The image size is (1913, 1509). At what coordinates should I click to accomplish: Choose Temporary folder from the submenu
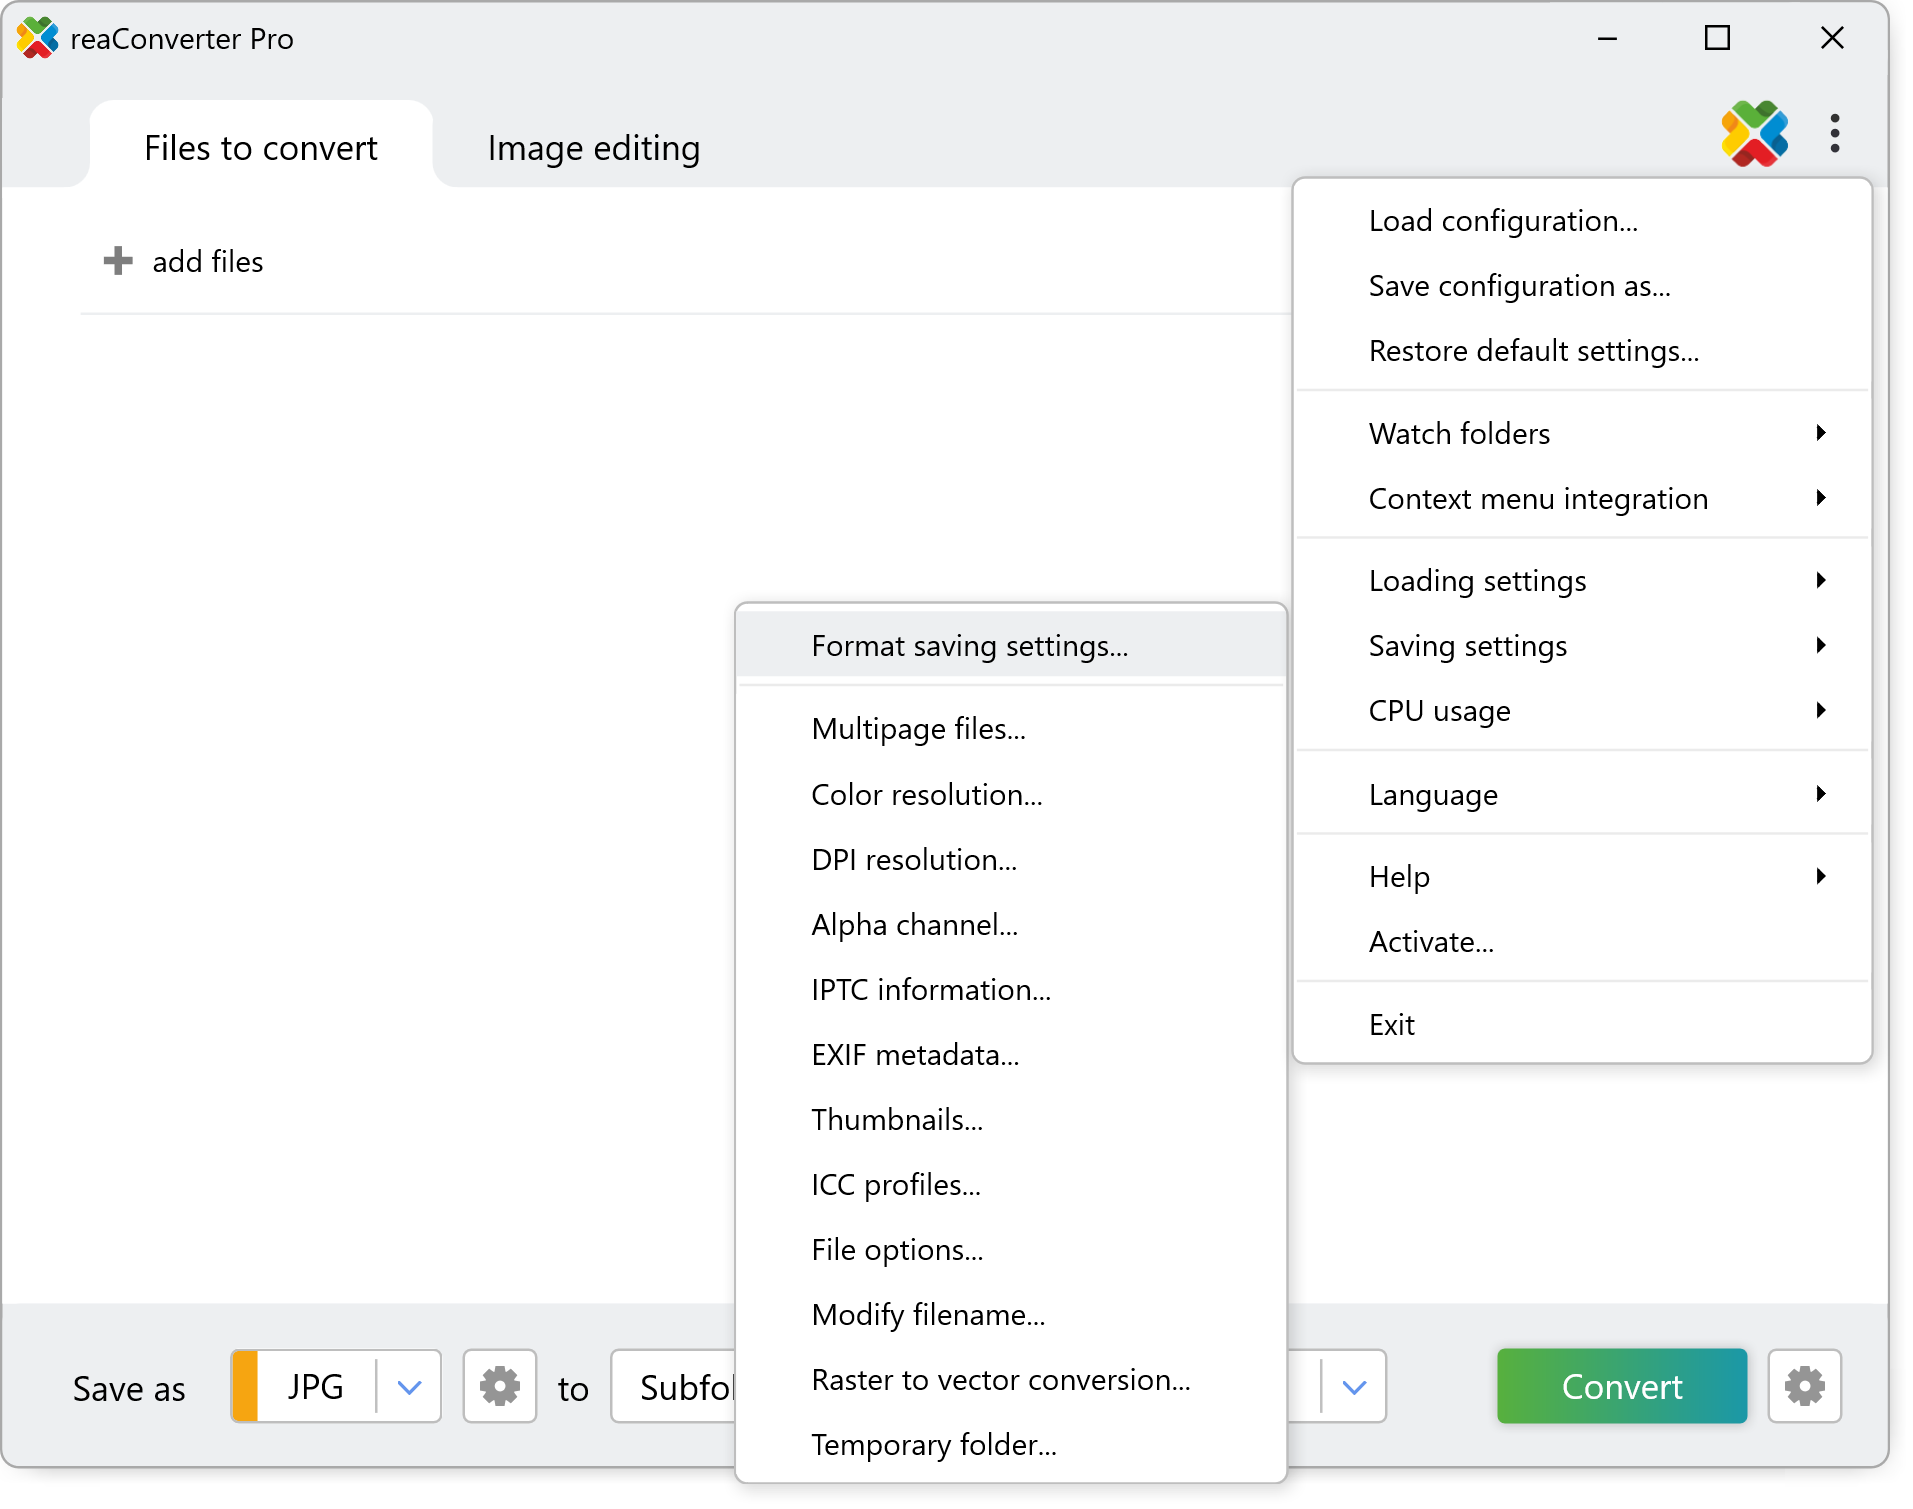933,1444
